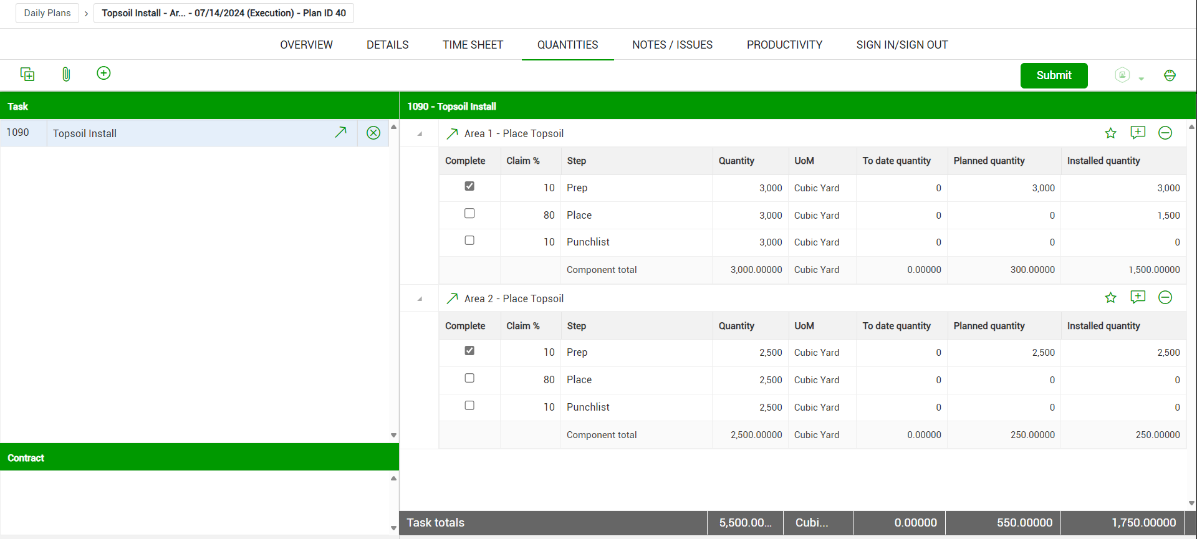Open the dropdown next to Submit button
The height and width of the screenshot is (539, 1197).
(1141, 78)
